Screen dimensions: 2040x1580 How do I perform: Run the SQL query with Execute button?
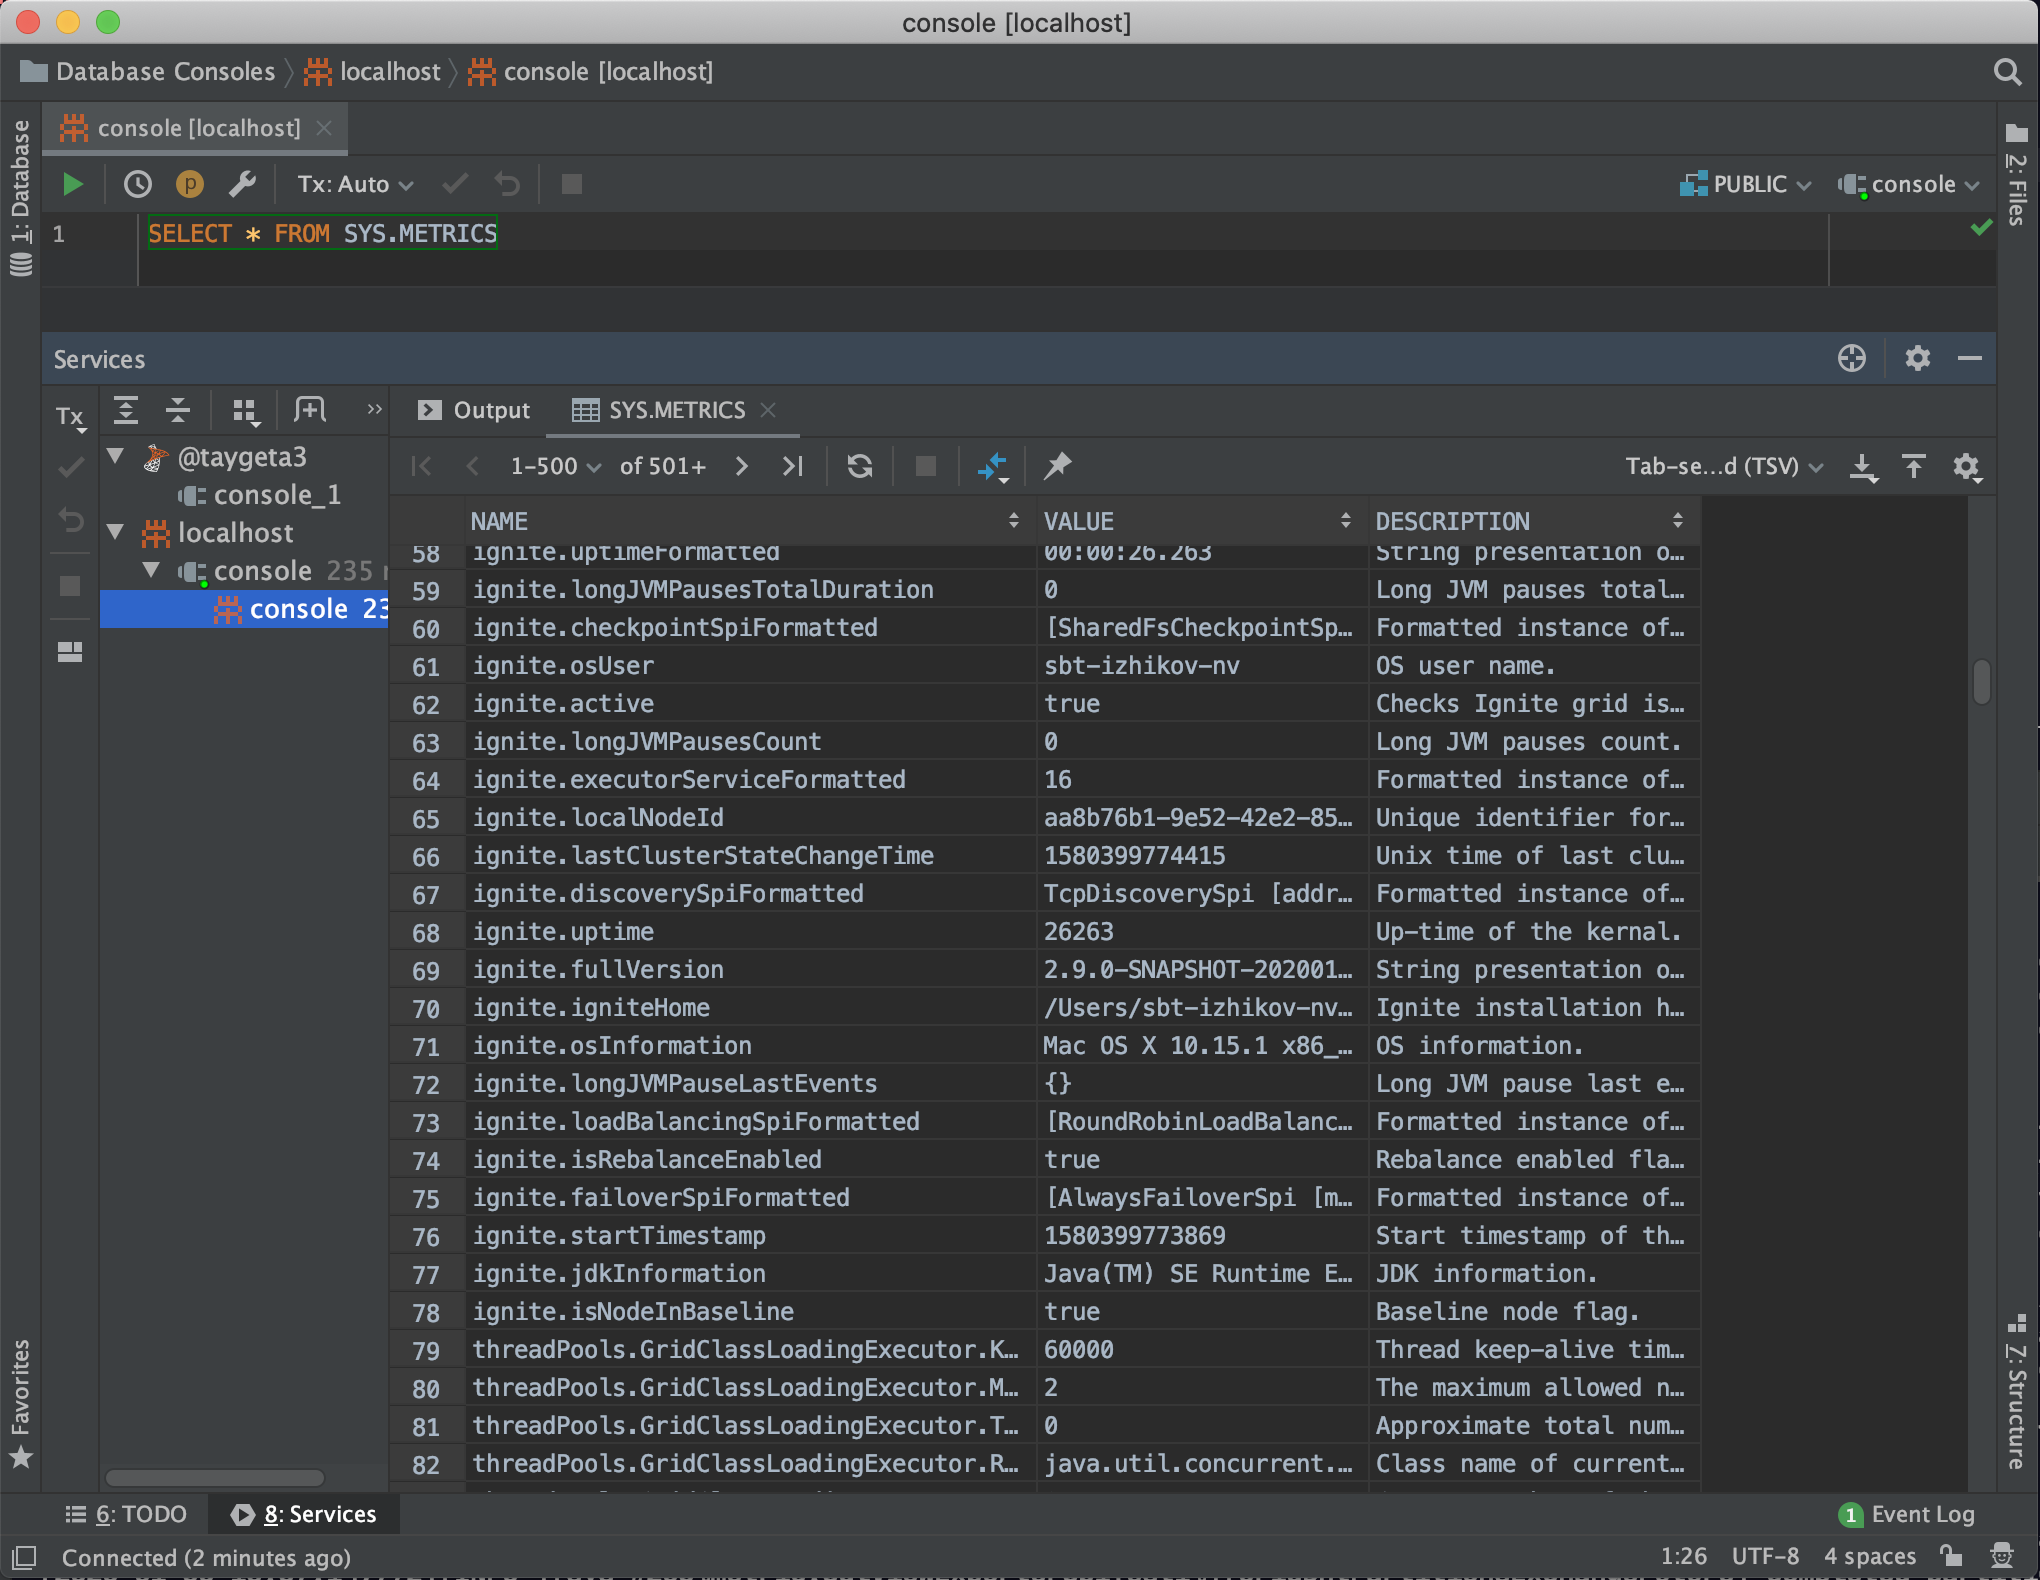72,184
